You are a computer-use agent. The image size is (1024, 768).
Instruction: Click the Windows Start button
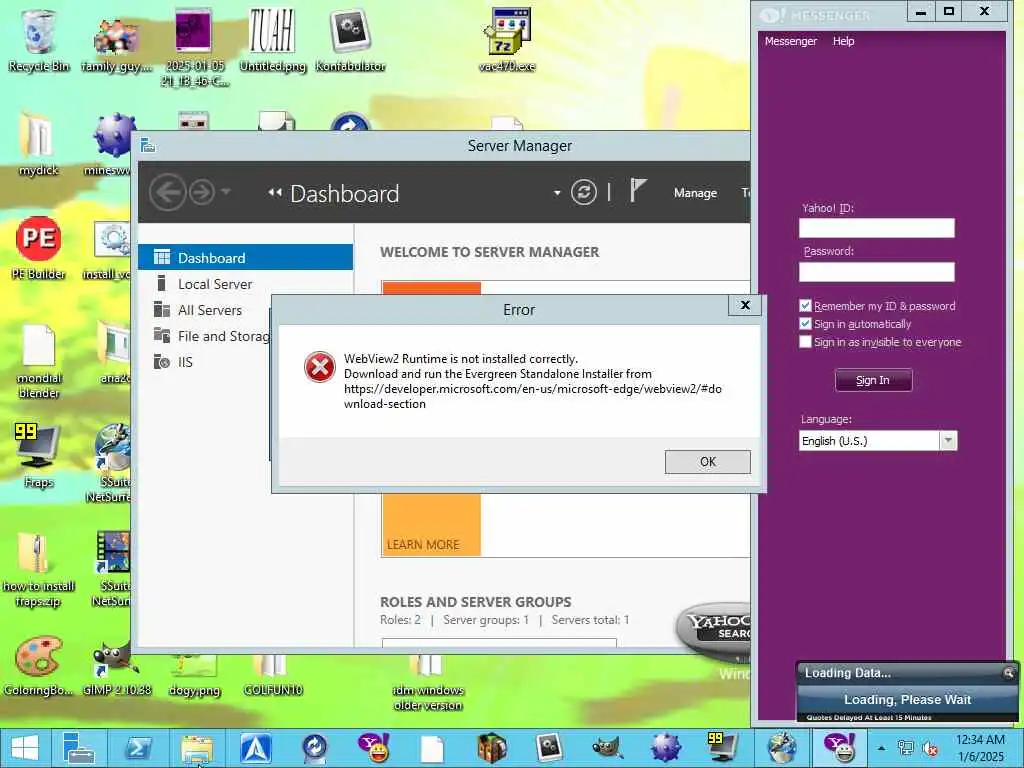tap(25, 748)
